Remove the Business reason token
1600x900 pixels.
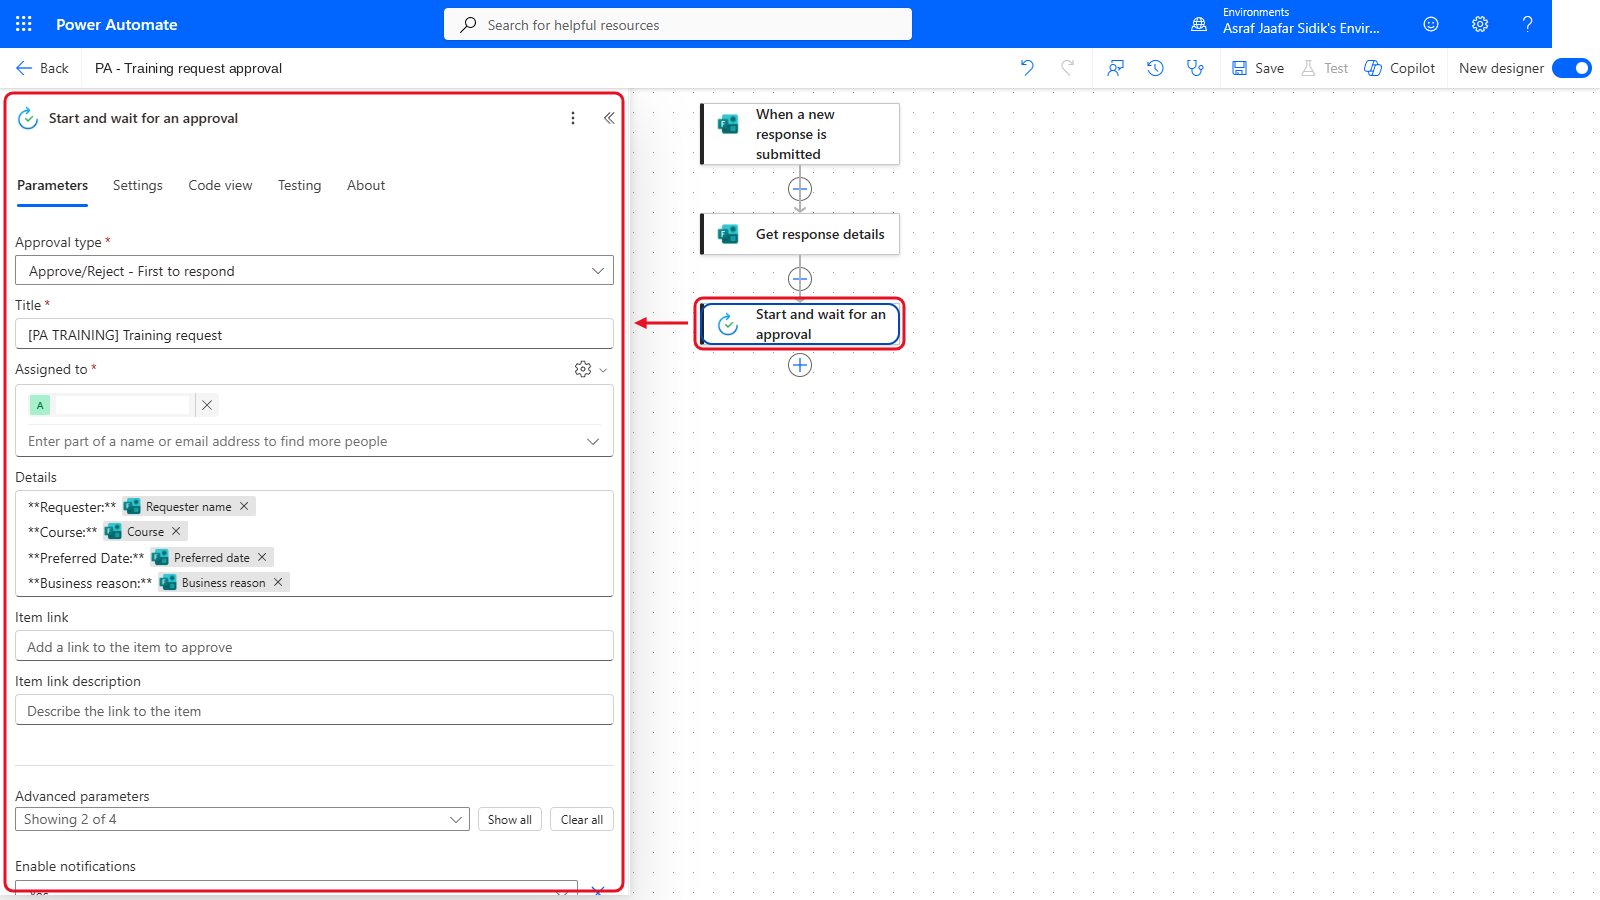[x=278, y=582]
